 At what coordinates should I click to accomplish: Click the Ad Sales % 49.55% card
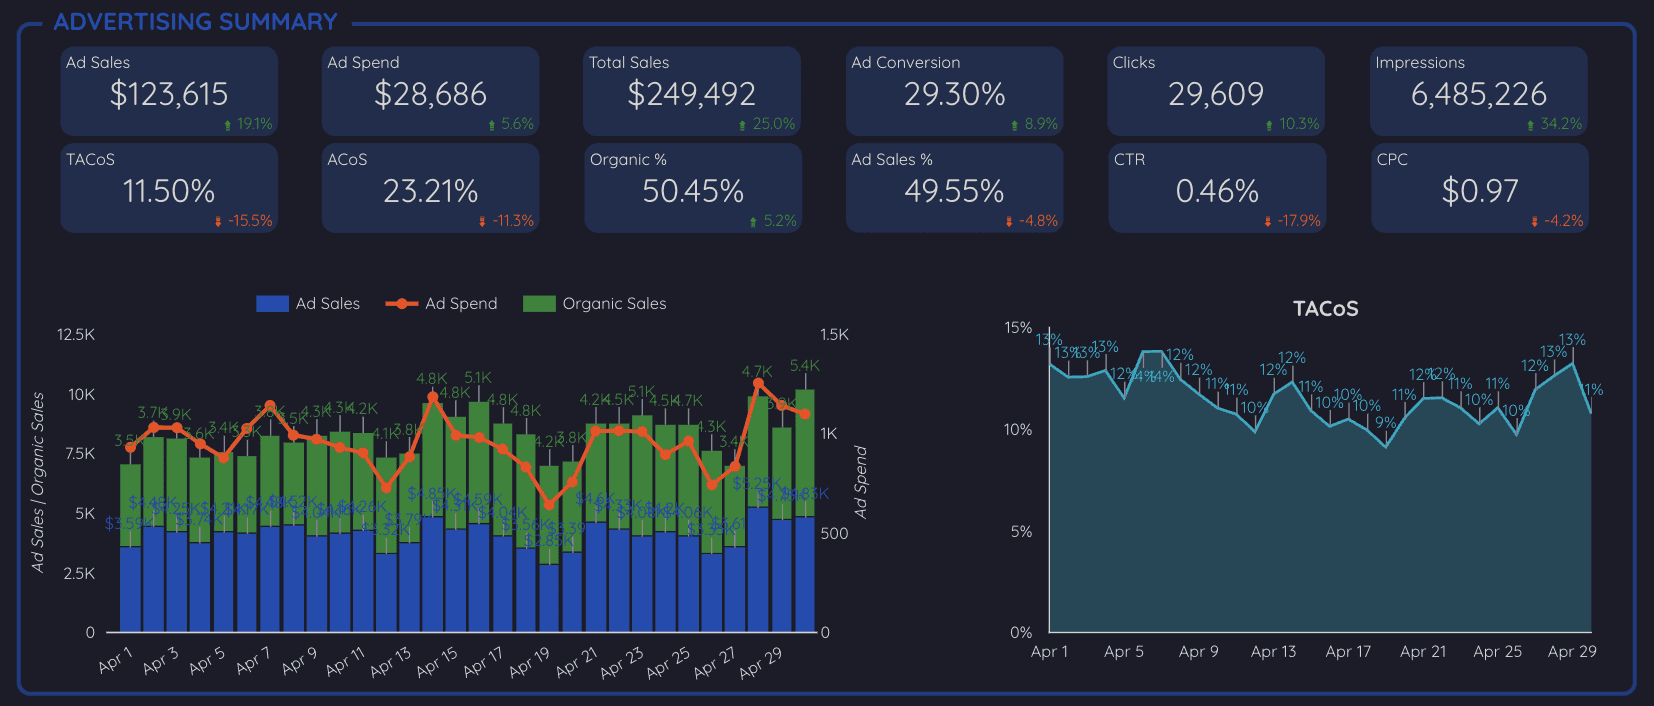954,188
